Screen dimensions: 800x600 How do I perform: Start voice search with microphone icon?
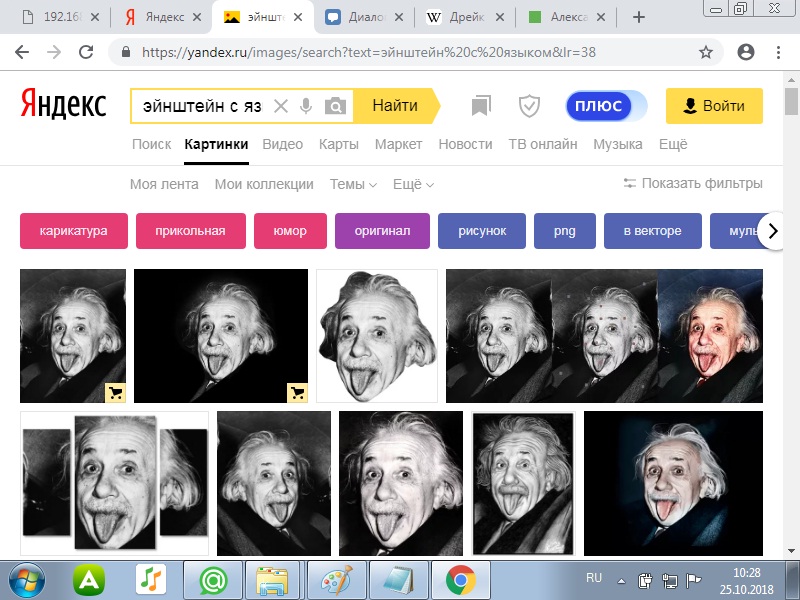click(306, 106)
